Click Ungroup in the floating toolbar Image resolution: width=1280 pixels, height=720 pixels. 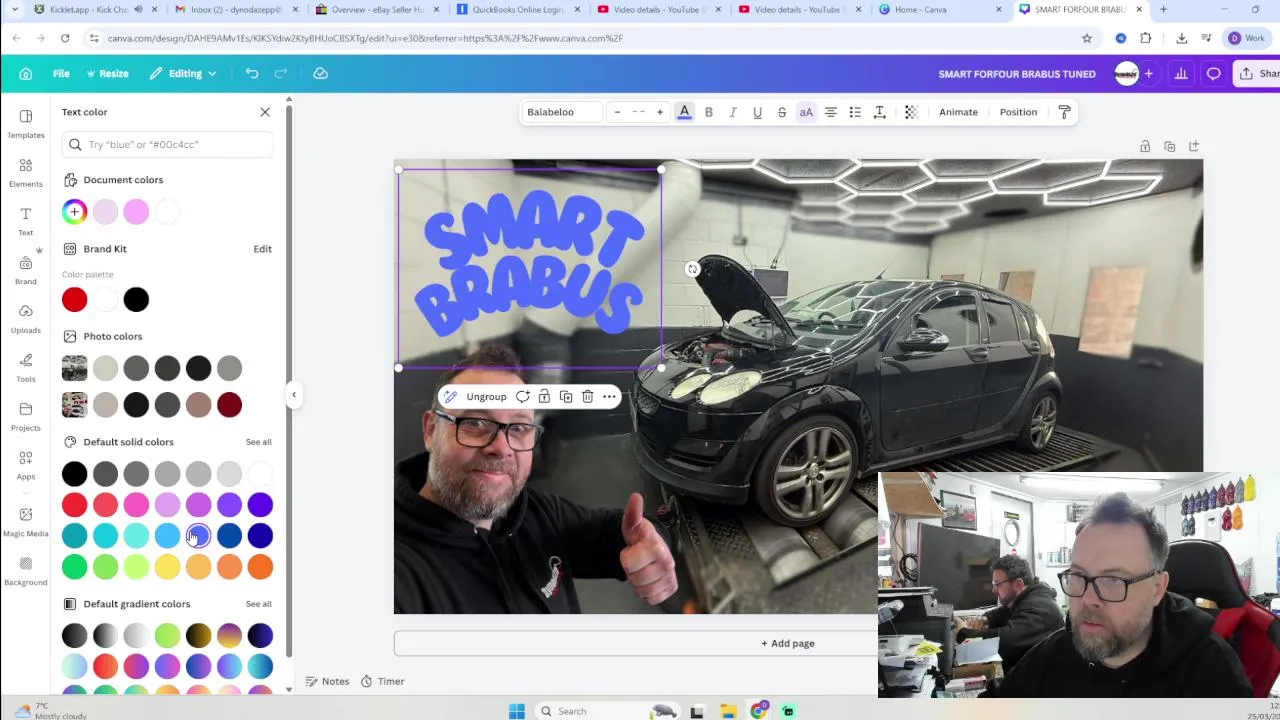click(x=486, y=397)
